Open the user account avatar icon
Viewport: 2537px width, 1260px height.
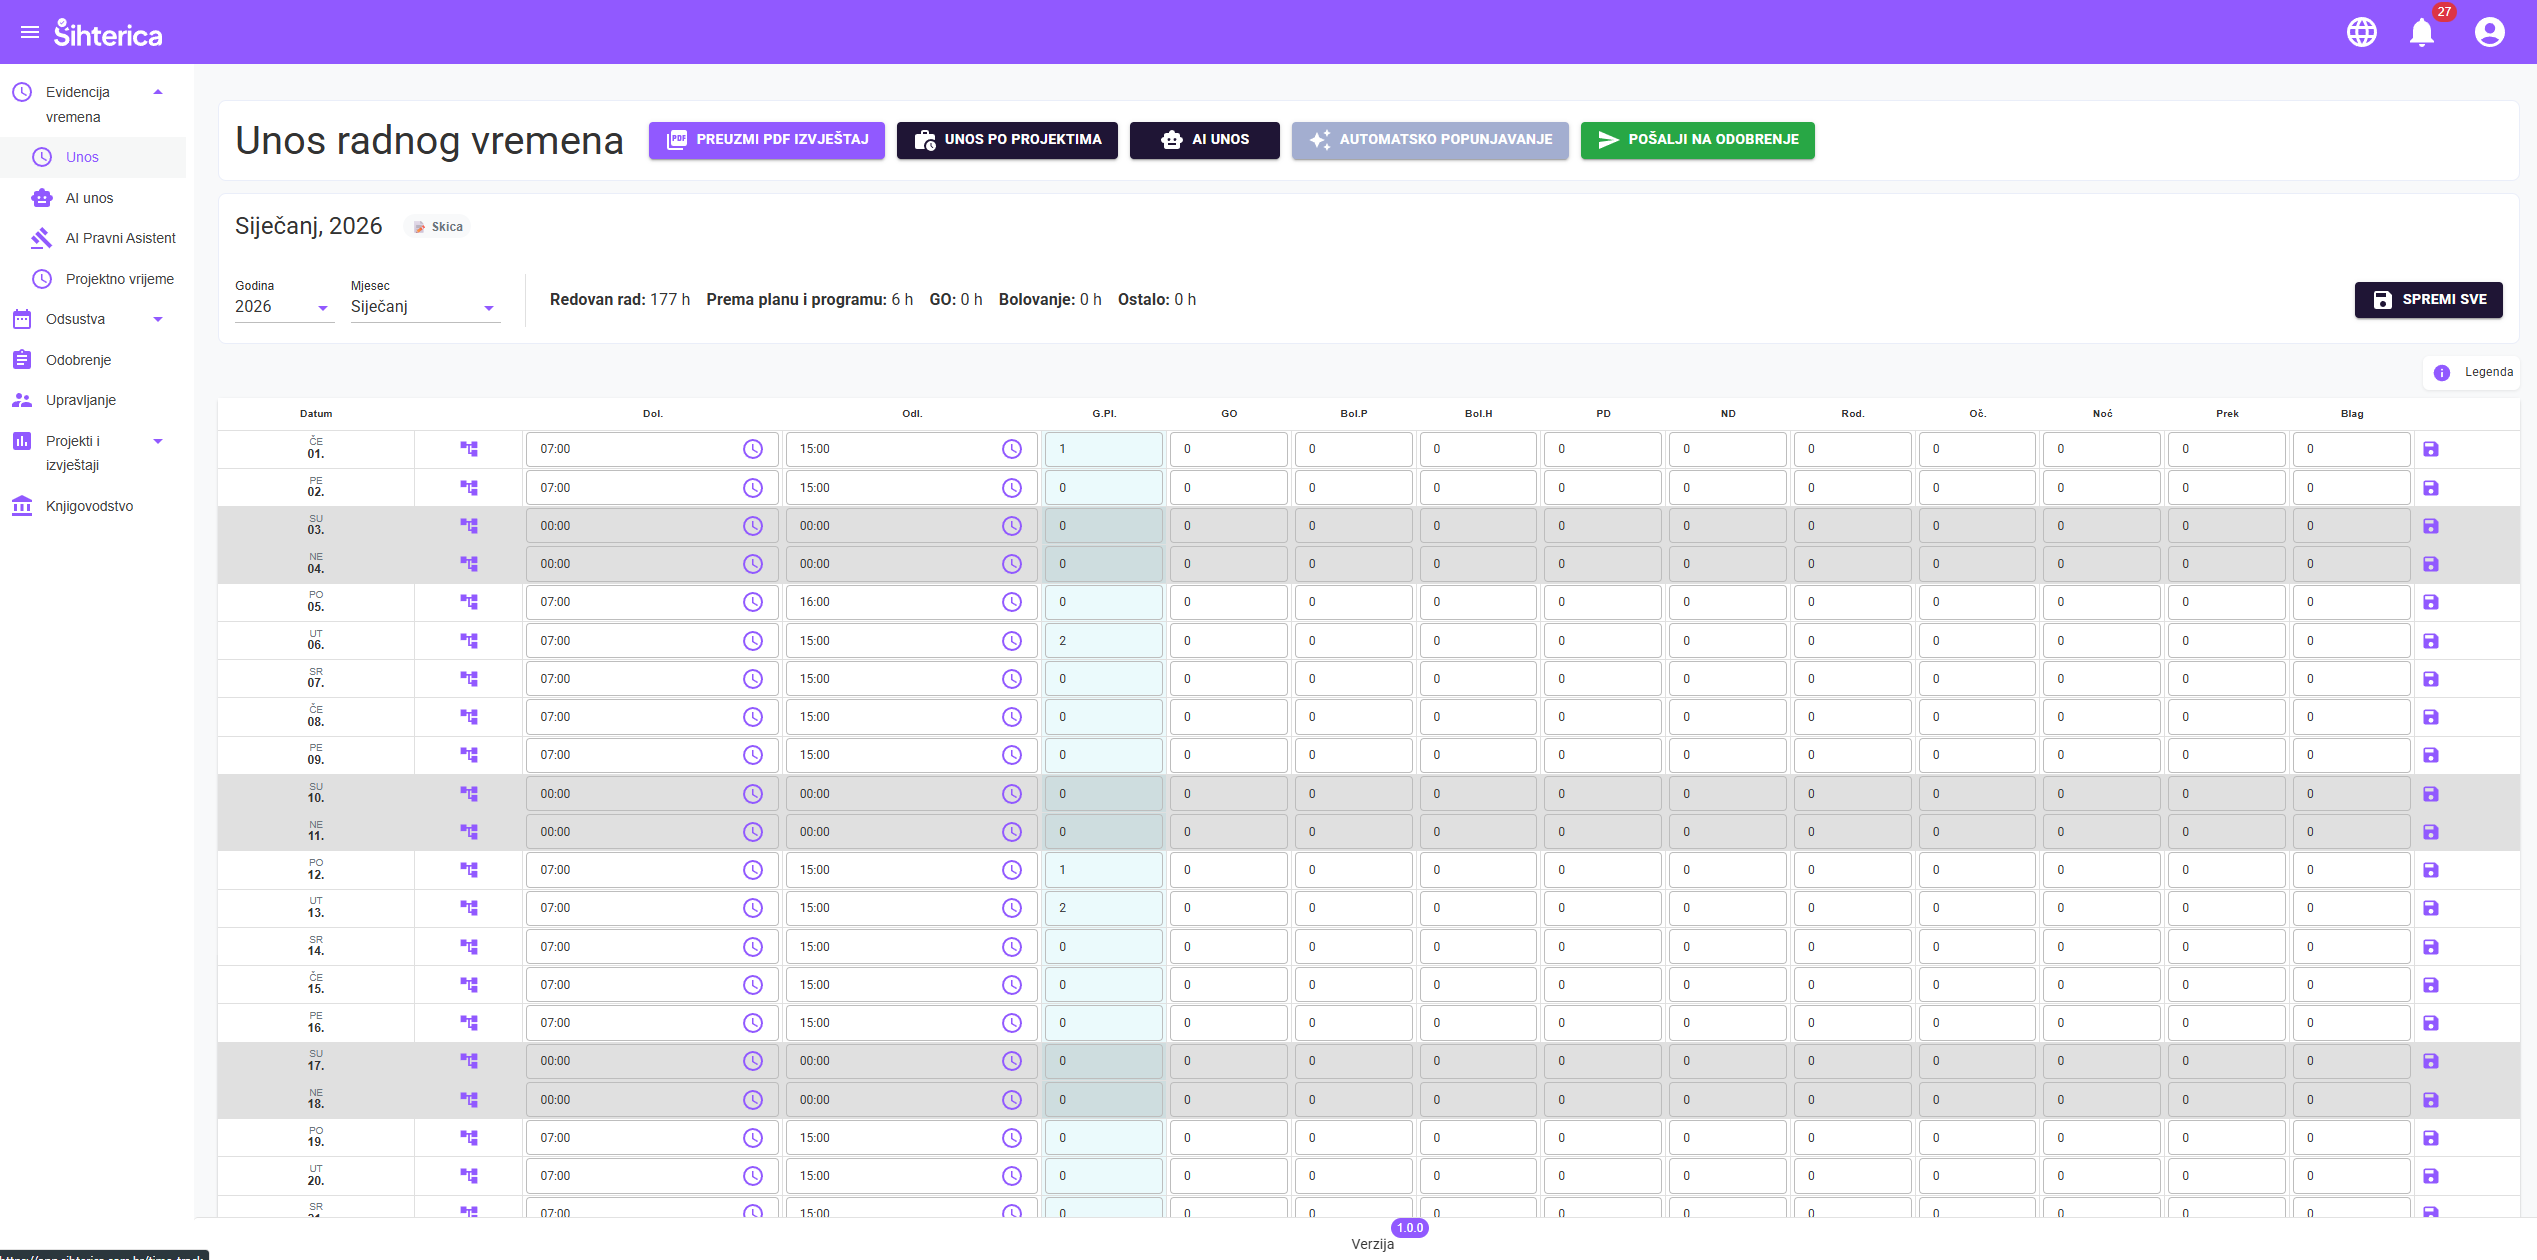pos(2489,33)
